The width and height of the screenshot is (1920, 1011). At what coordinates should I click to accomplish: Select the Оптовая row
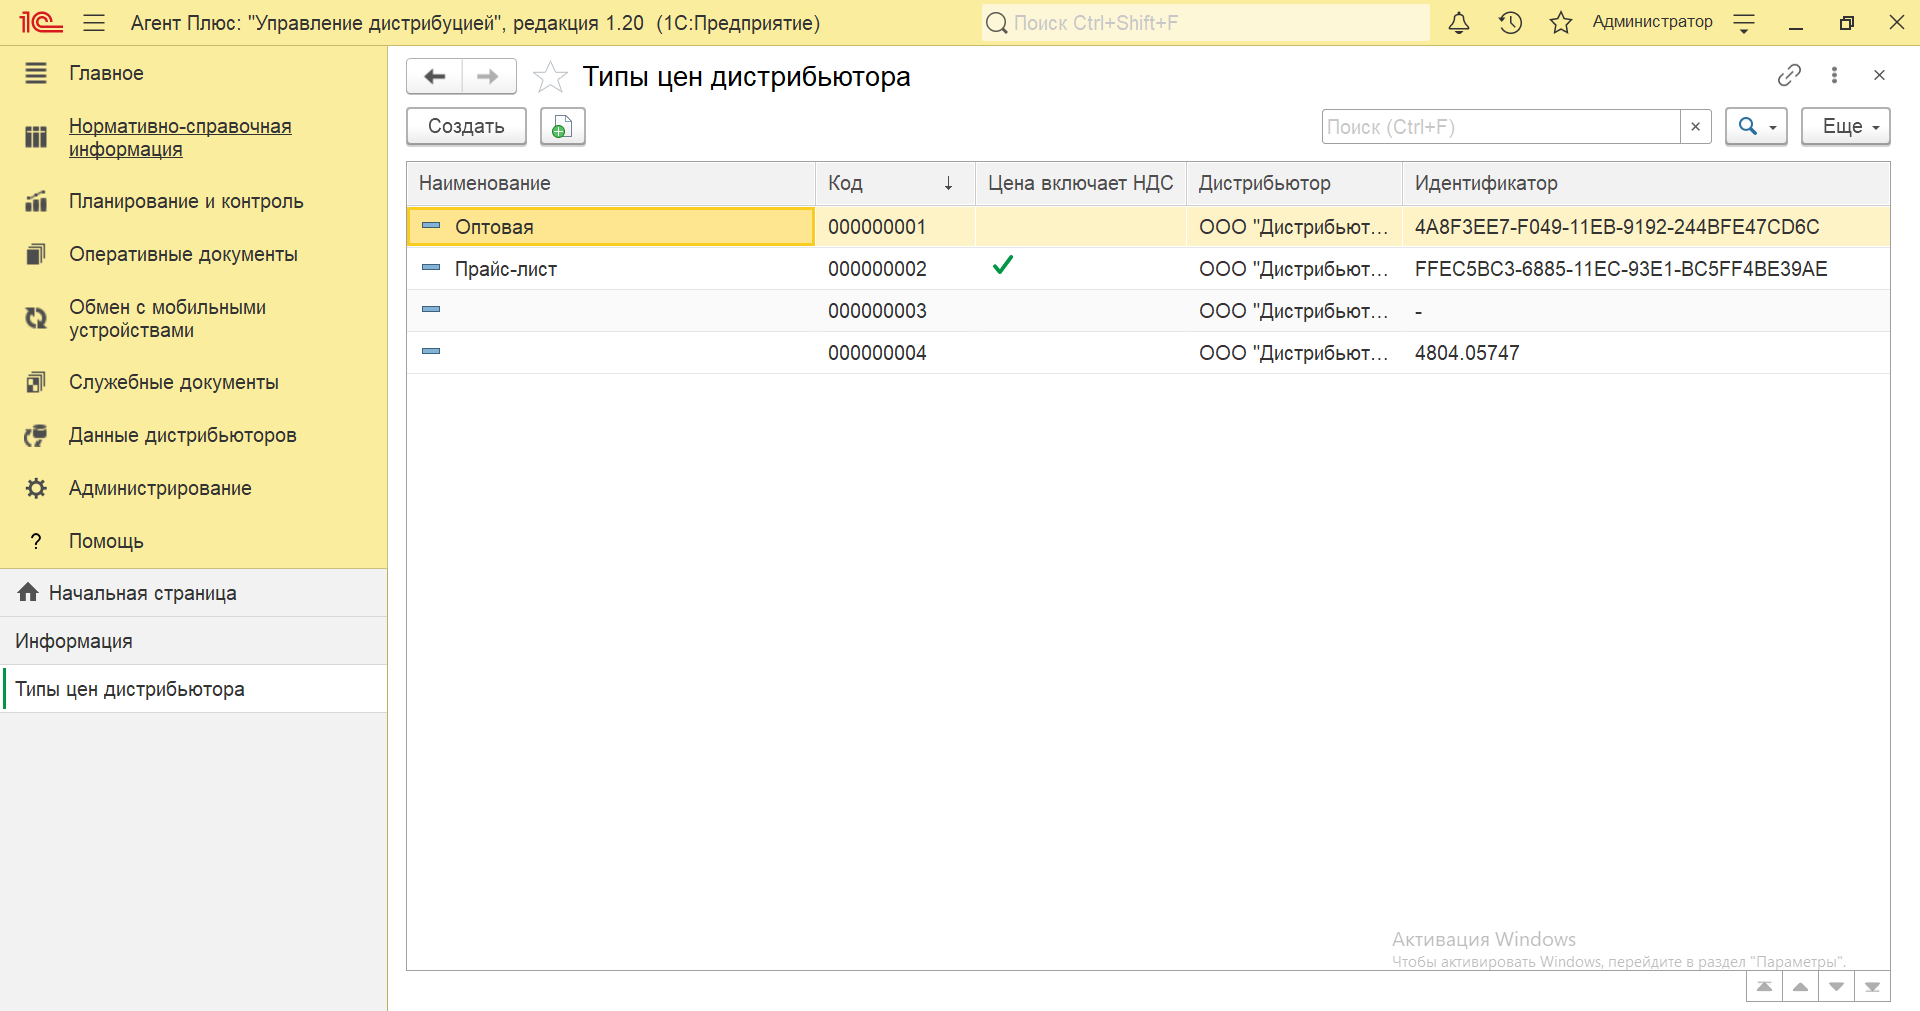point(1148,227)
